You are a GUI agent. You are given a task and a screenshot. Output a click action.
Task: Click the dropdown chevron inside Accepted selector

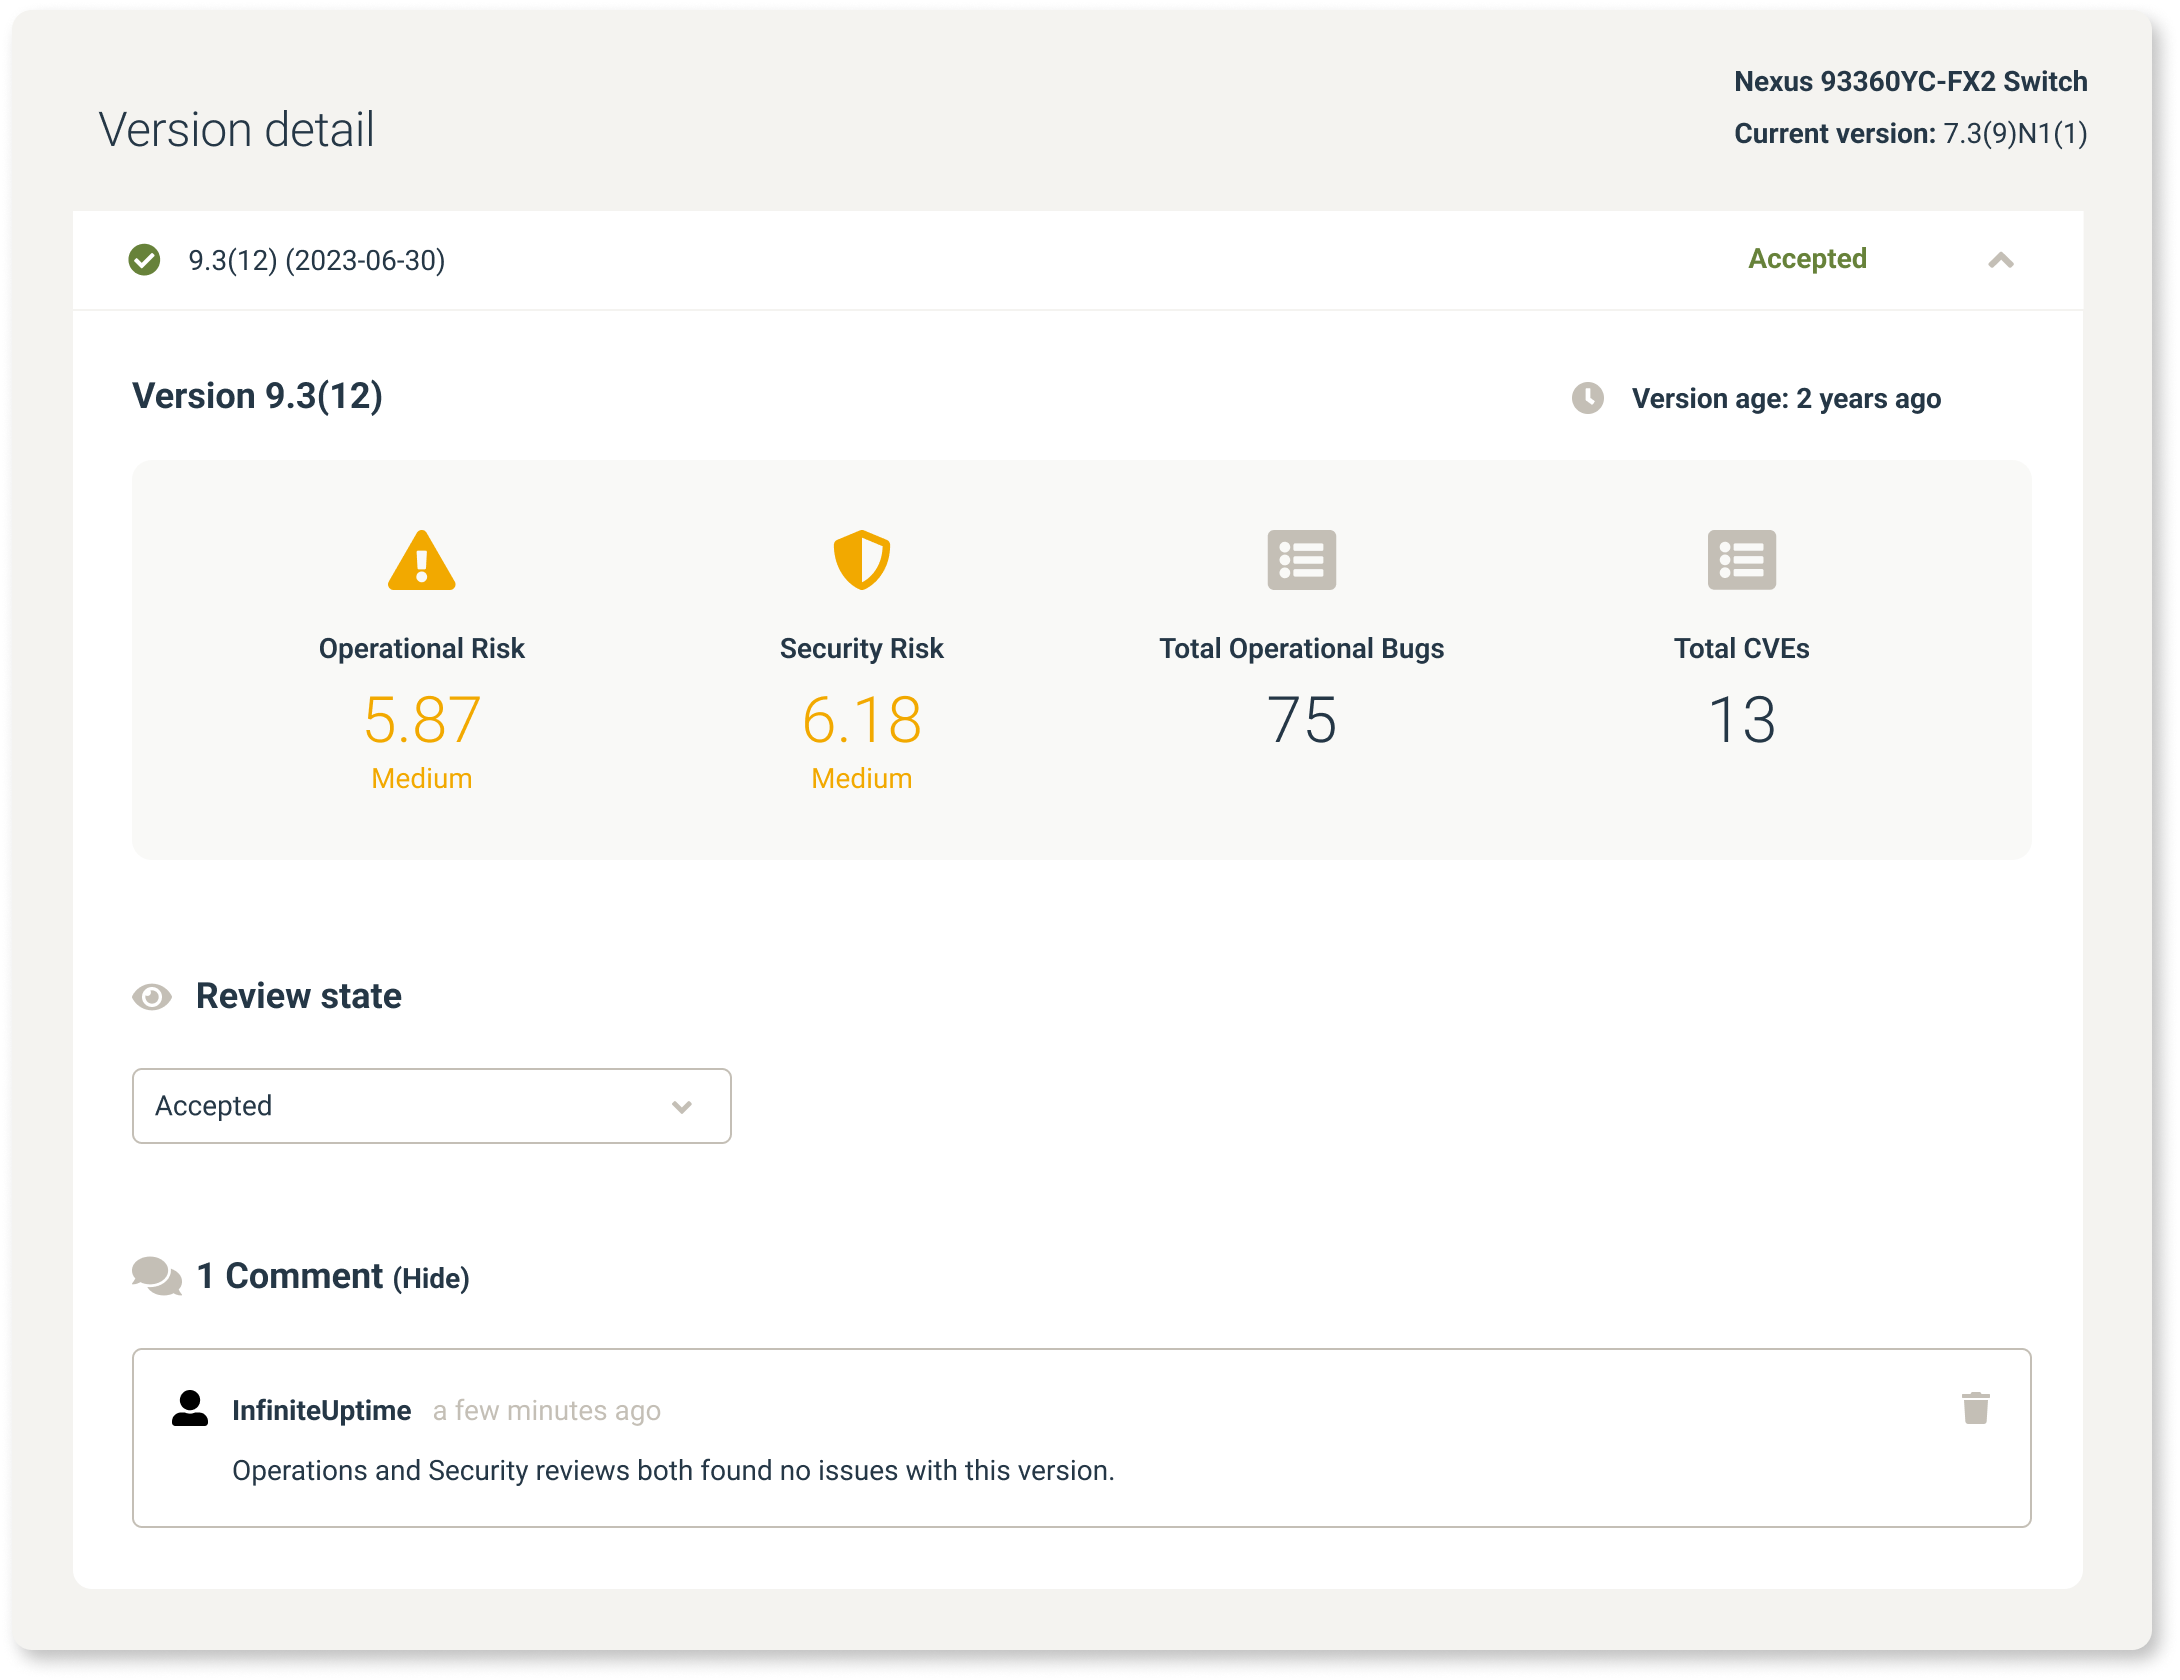pos(683,1108)
